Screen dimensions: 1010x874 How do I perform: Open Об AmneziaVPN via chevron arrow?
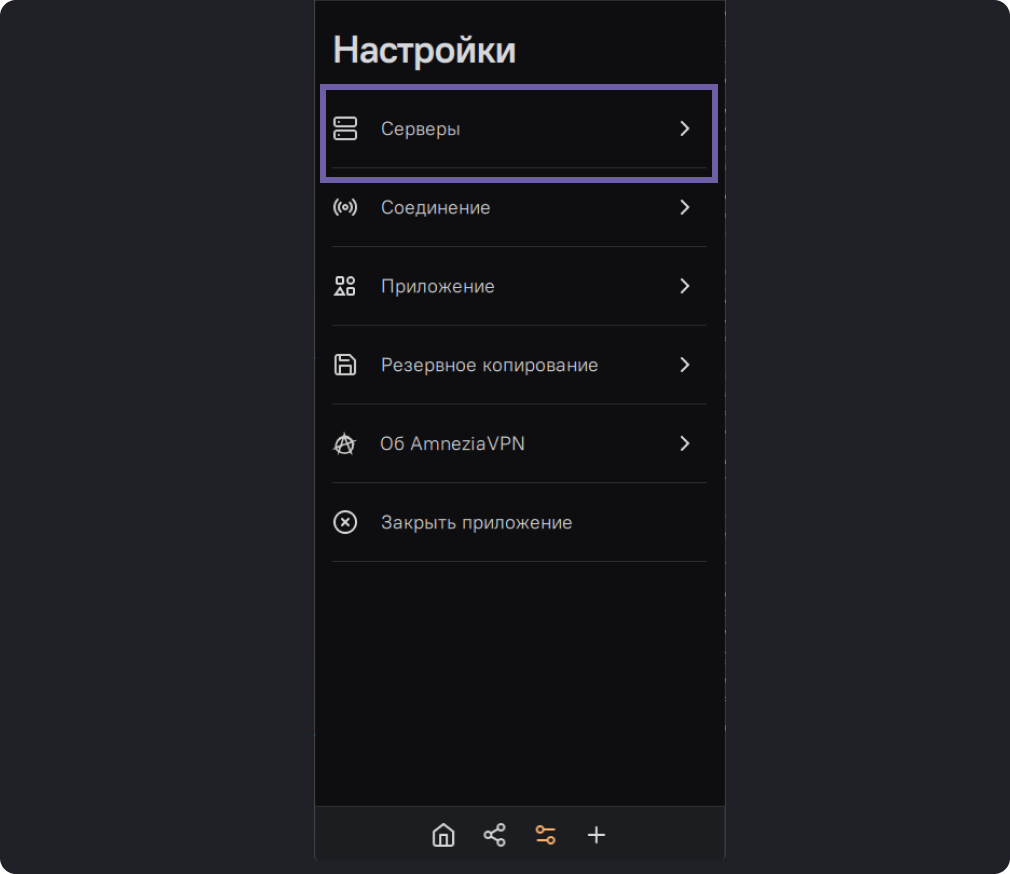click(x=685, y=444)
